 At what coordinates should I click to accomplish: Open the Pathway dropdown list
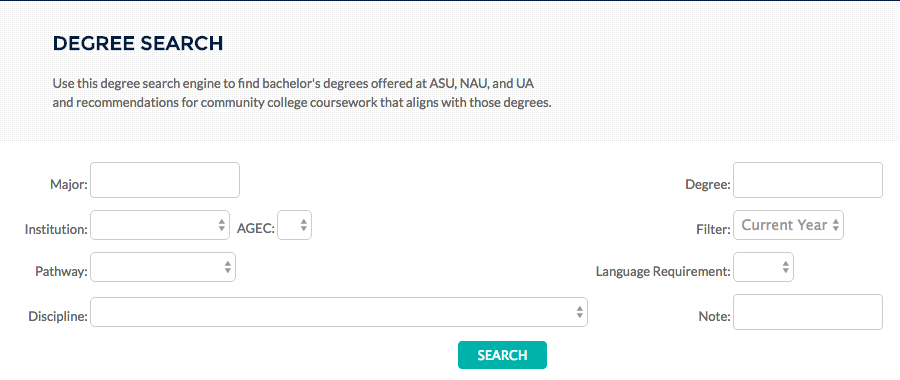(163, 267)
